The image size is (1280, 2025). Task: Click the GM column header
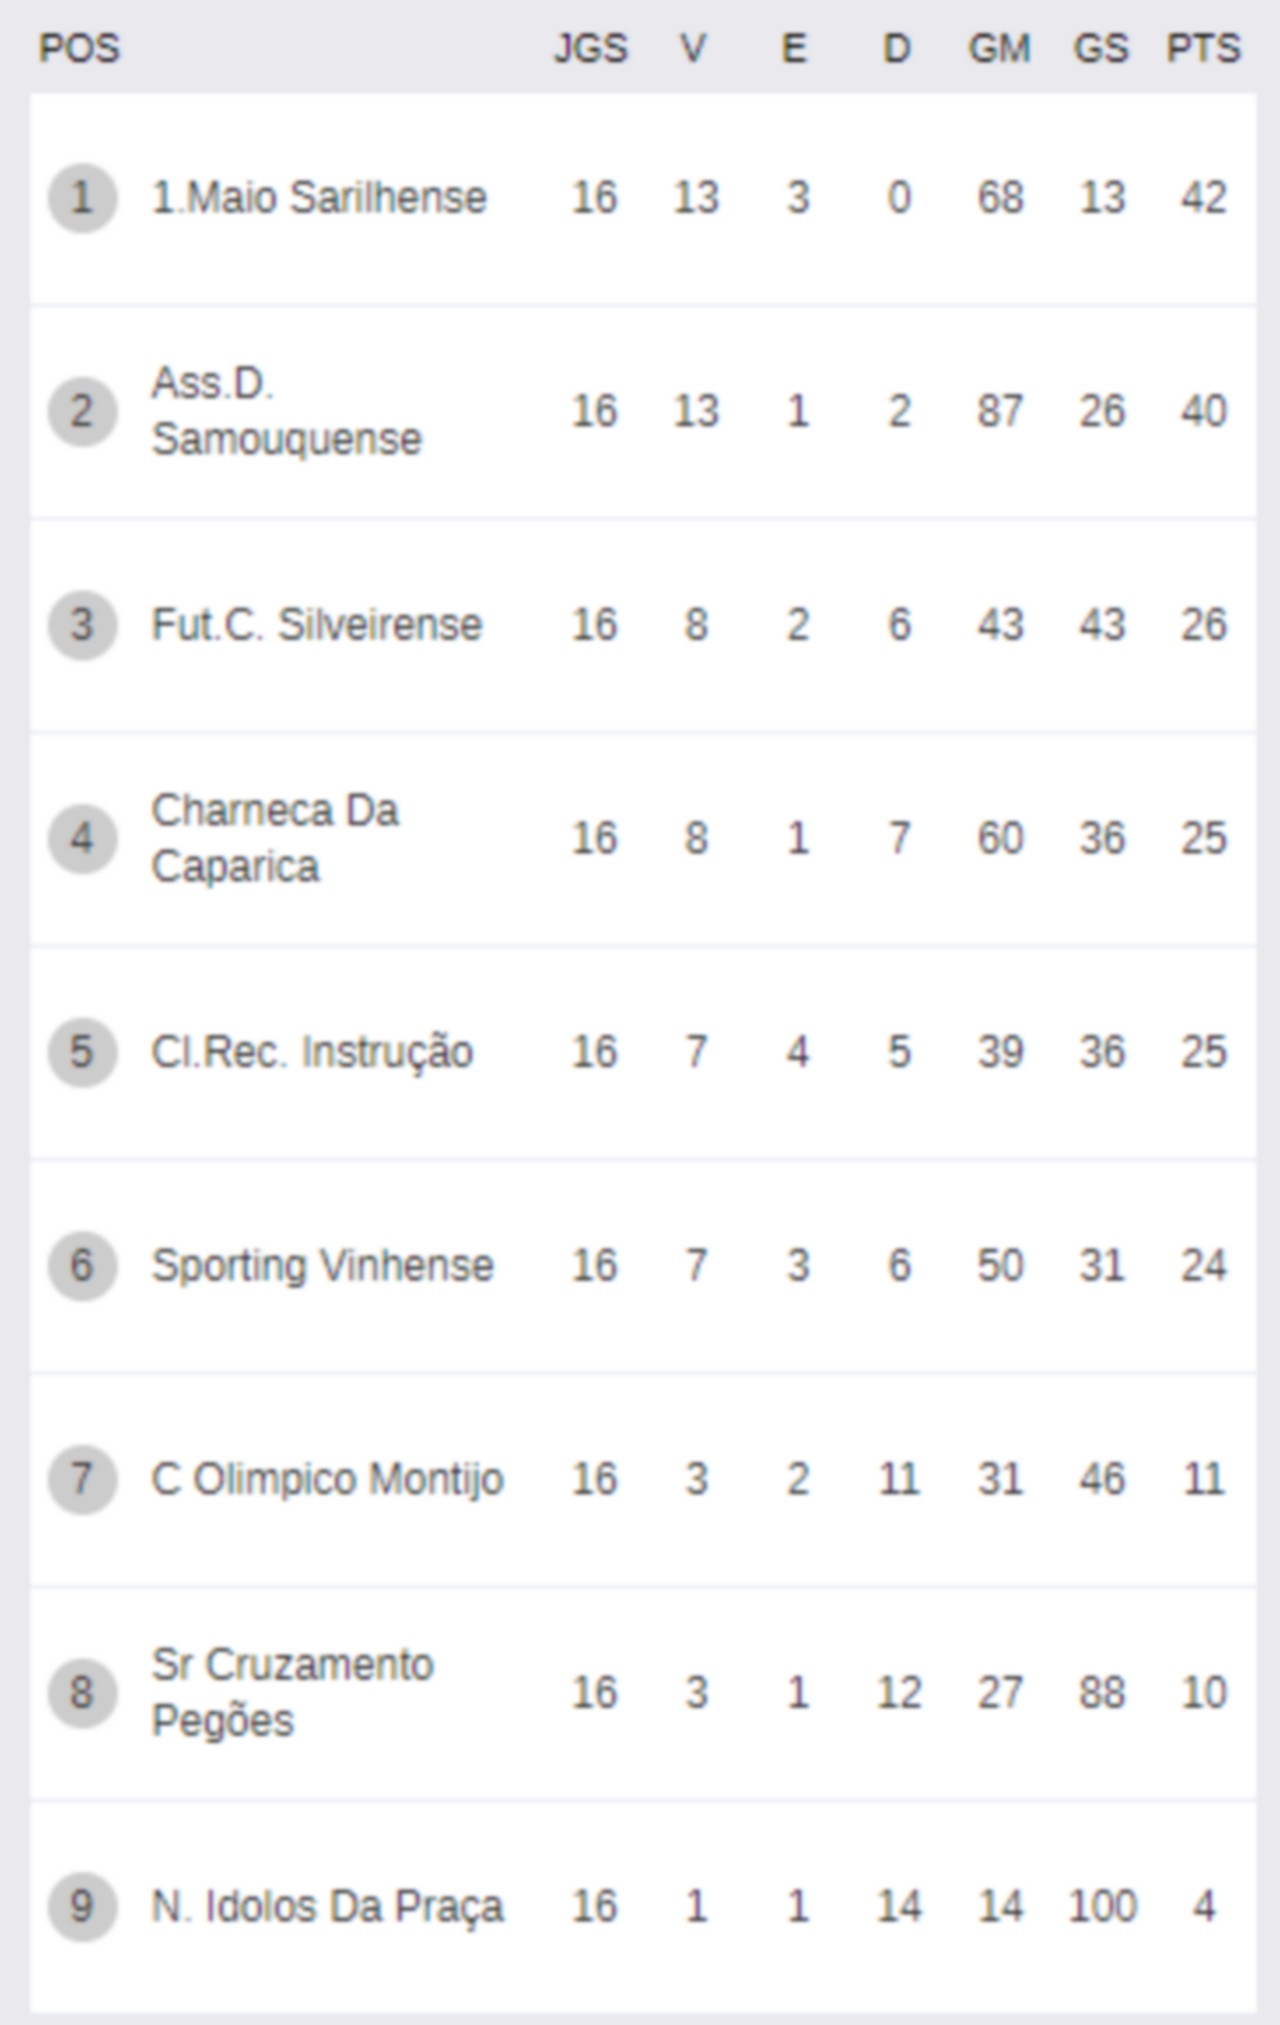(x=999, y=49)
